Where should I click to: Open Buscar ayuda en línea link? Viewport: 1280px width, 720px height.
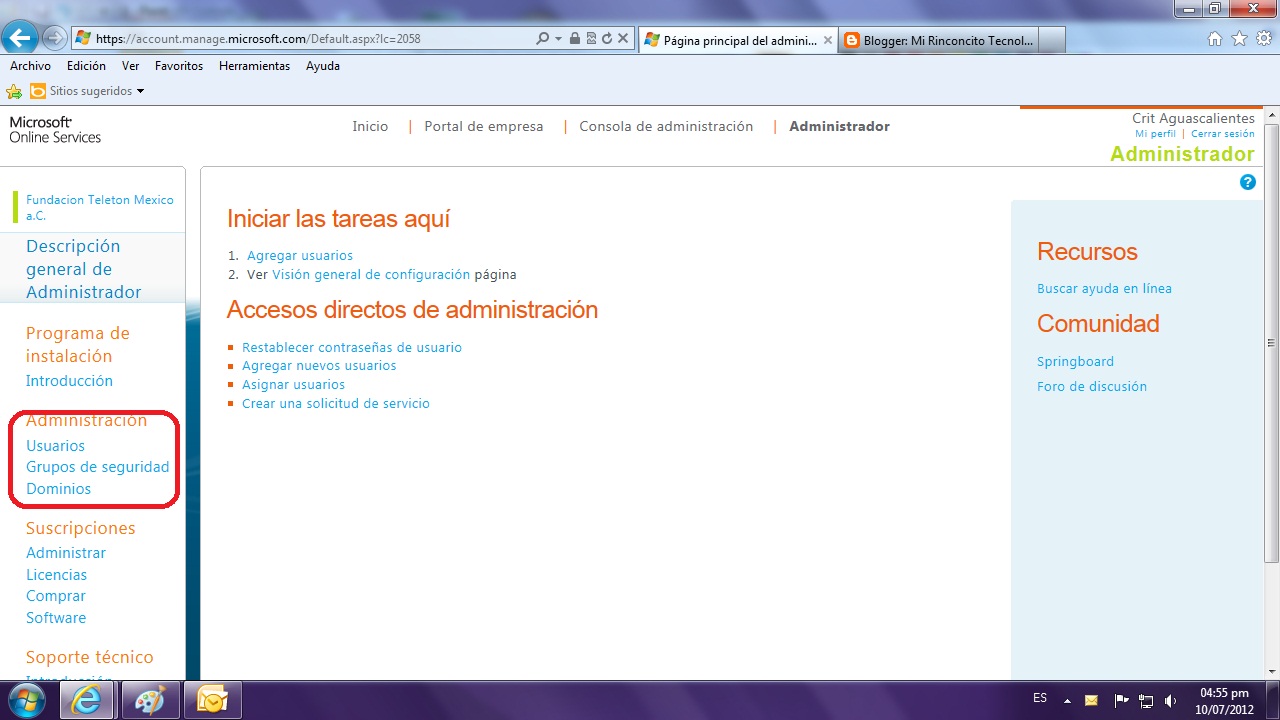tap(1104, 289)
